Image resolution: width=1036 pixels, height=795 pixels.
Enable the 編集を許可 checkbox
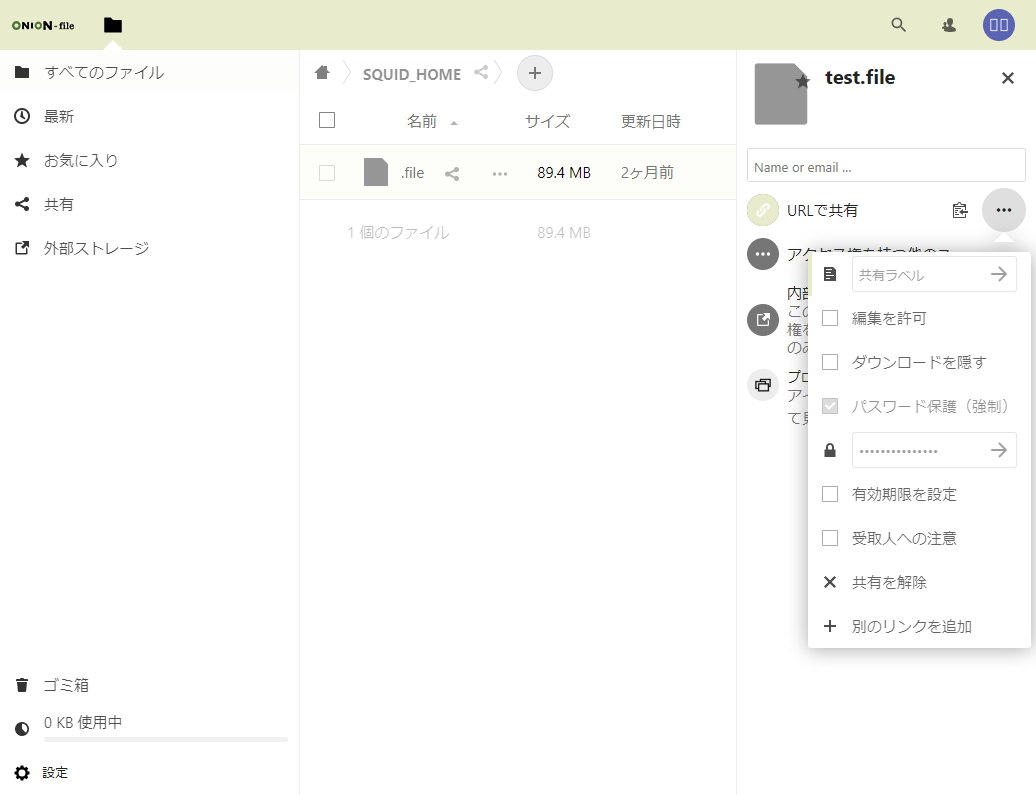(x=830, y=318)
